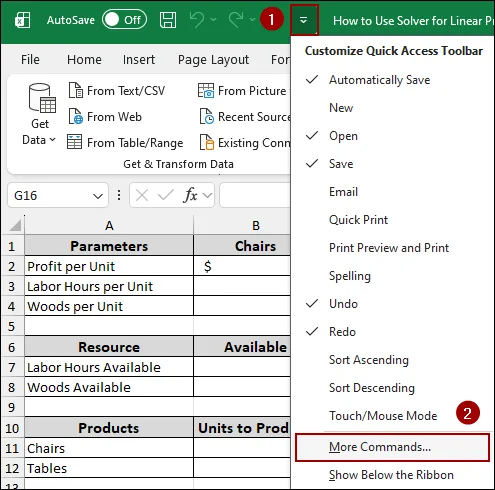495x490 pixels.
Task: Select the Chairs header cell B1
Action: click(x=242, y=246)
